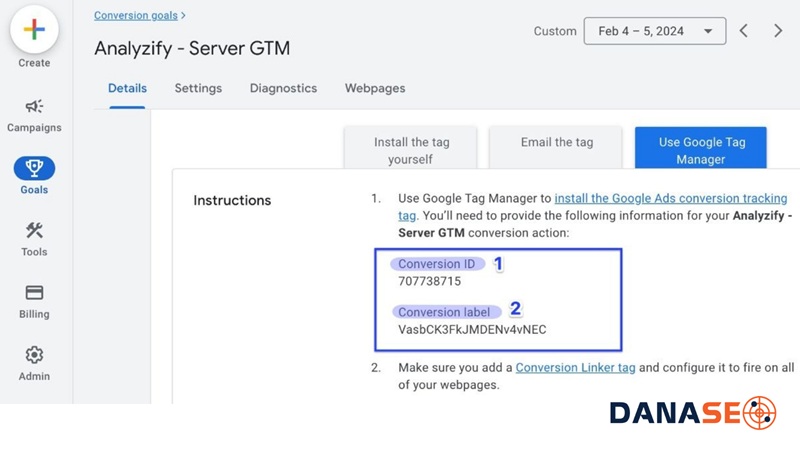Click the Analyzify - Server GTM page title
Viewport: 800px width, 450px height.
(x=192, y=48)
